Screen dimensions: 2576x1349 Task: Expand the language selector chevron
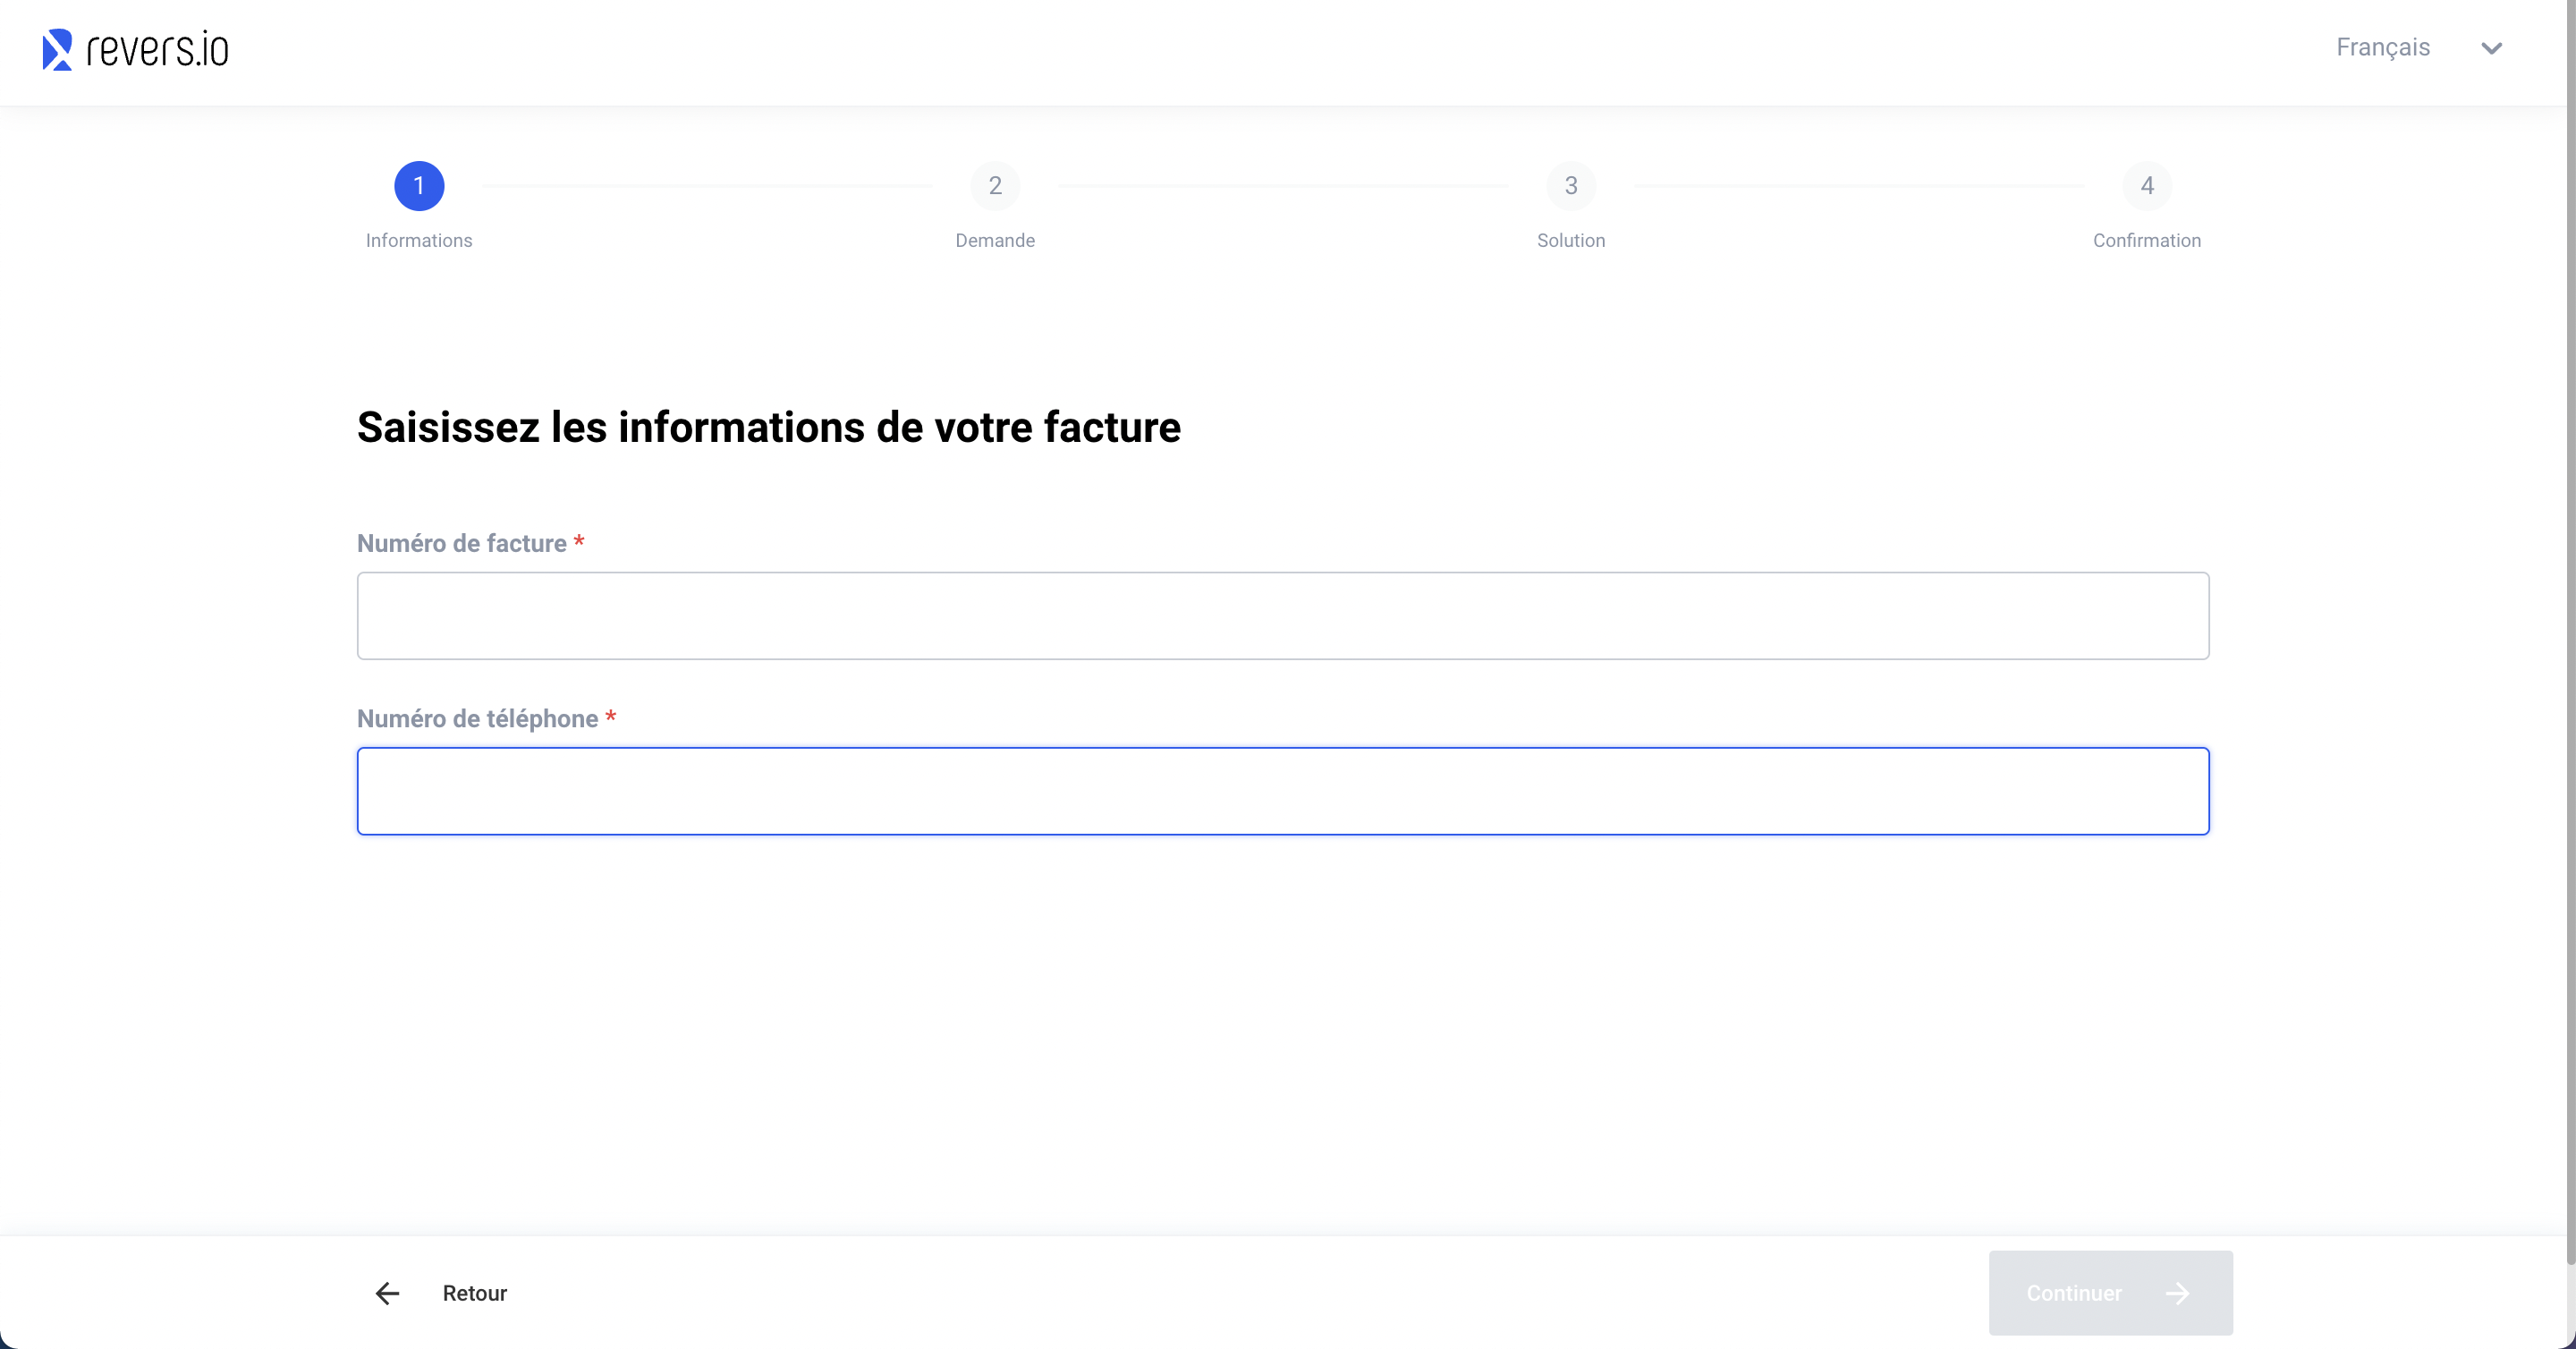coord(2491,48)
